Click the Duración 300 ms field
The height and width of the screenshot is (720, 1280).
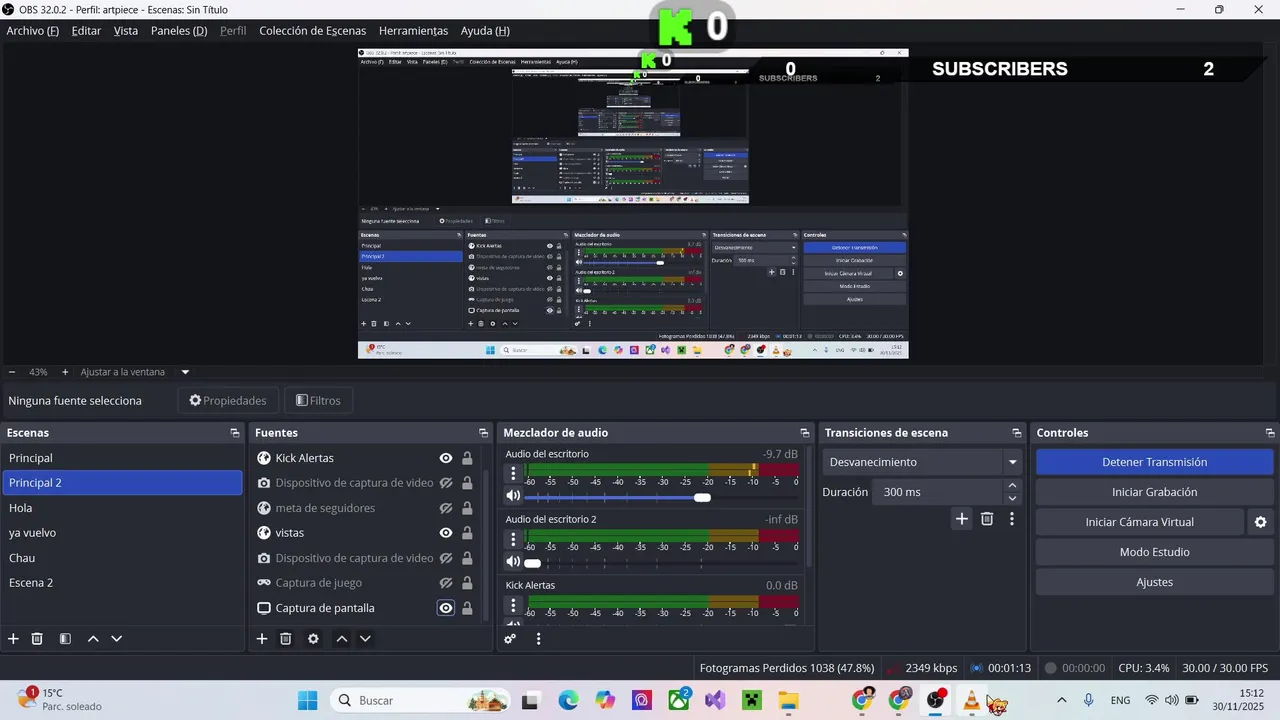pyautogui.click(x=937, y=492)
